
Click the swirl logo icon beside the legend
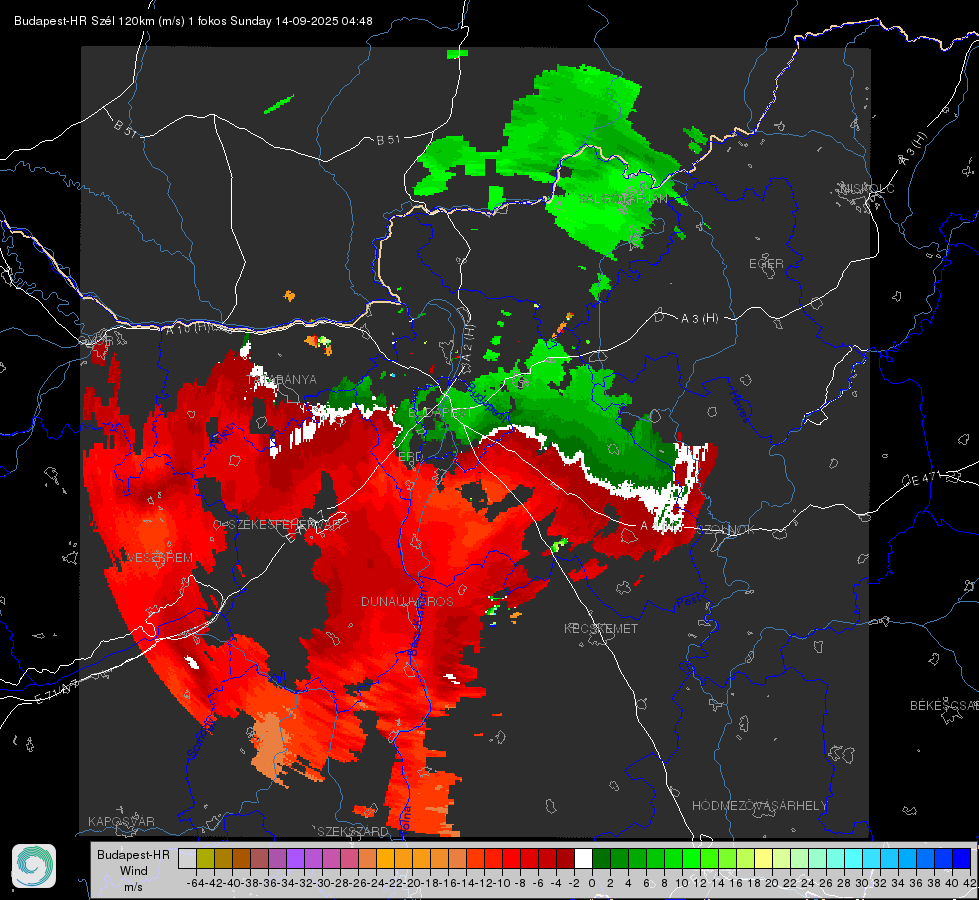pos(34,866)
